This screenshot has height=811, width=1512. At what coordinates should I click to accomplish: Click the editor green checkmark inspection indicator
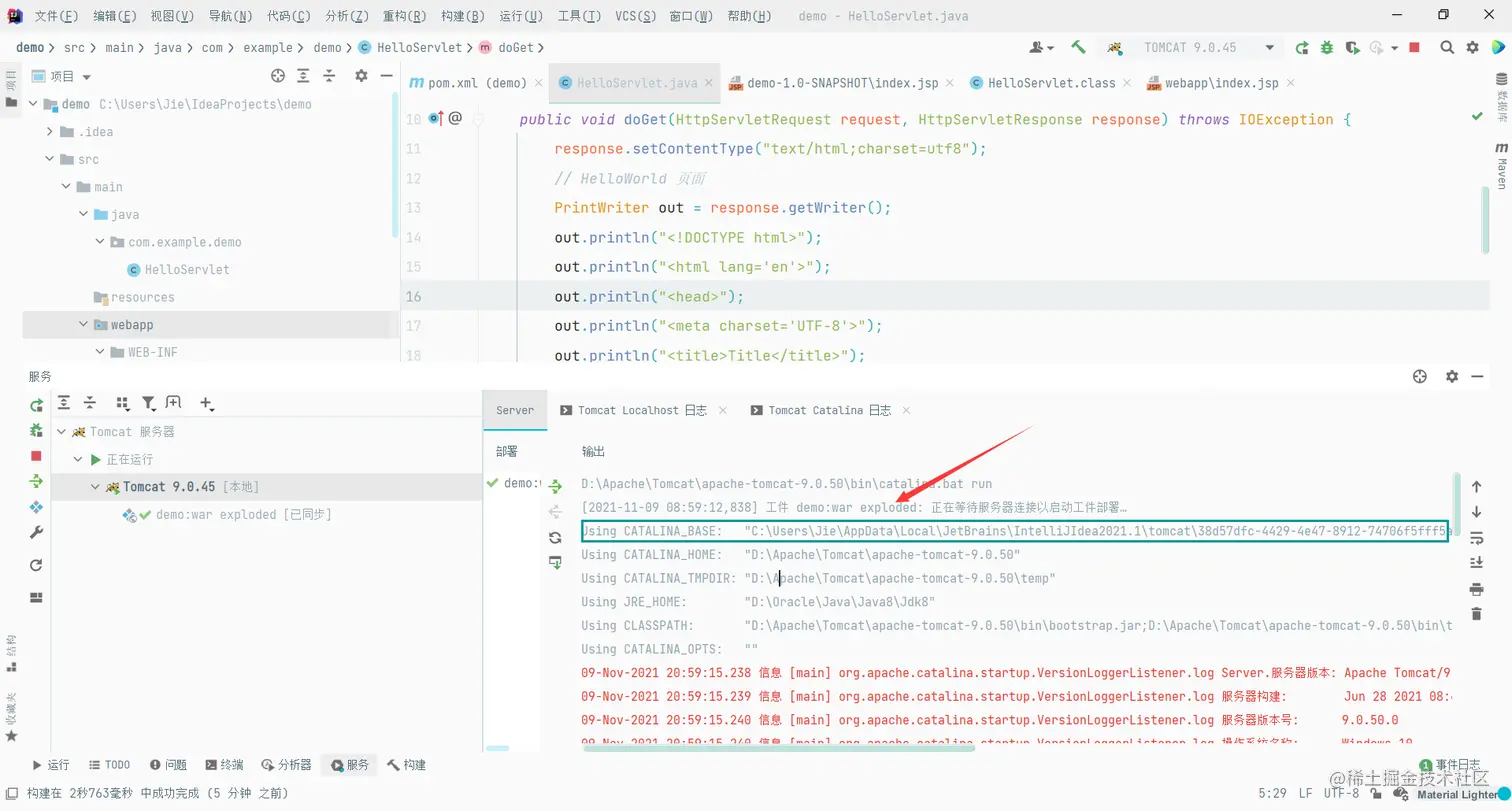point(1477,116)
